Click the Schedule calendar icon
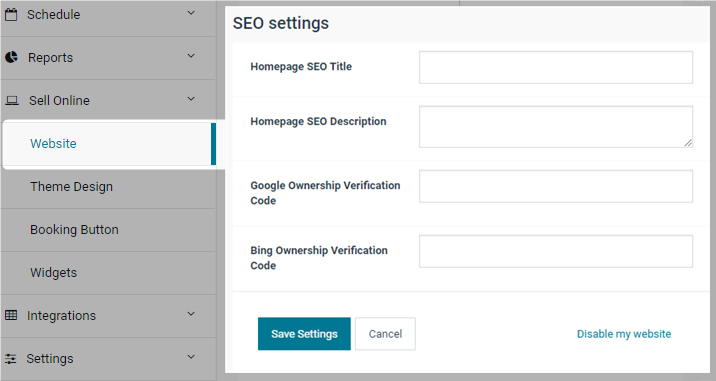The image size is (716, 381). (x=11, y=15)
